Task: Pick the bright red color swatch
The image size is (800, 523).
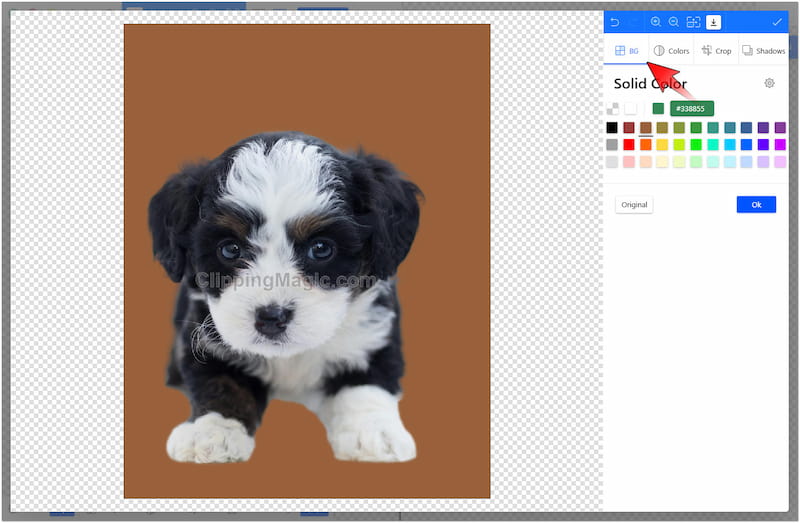Action: tap(629, 145)
